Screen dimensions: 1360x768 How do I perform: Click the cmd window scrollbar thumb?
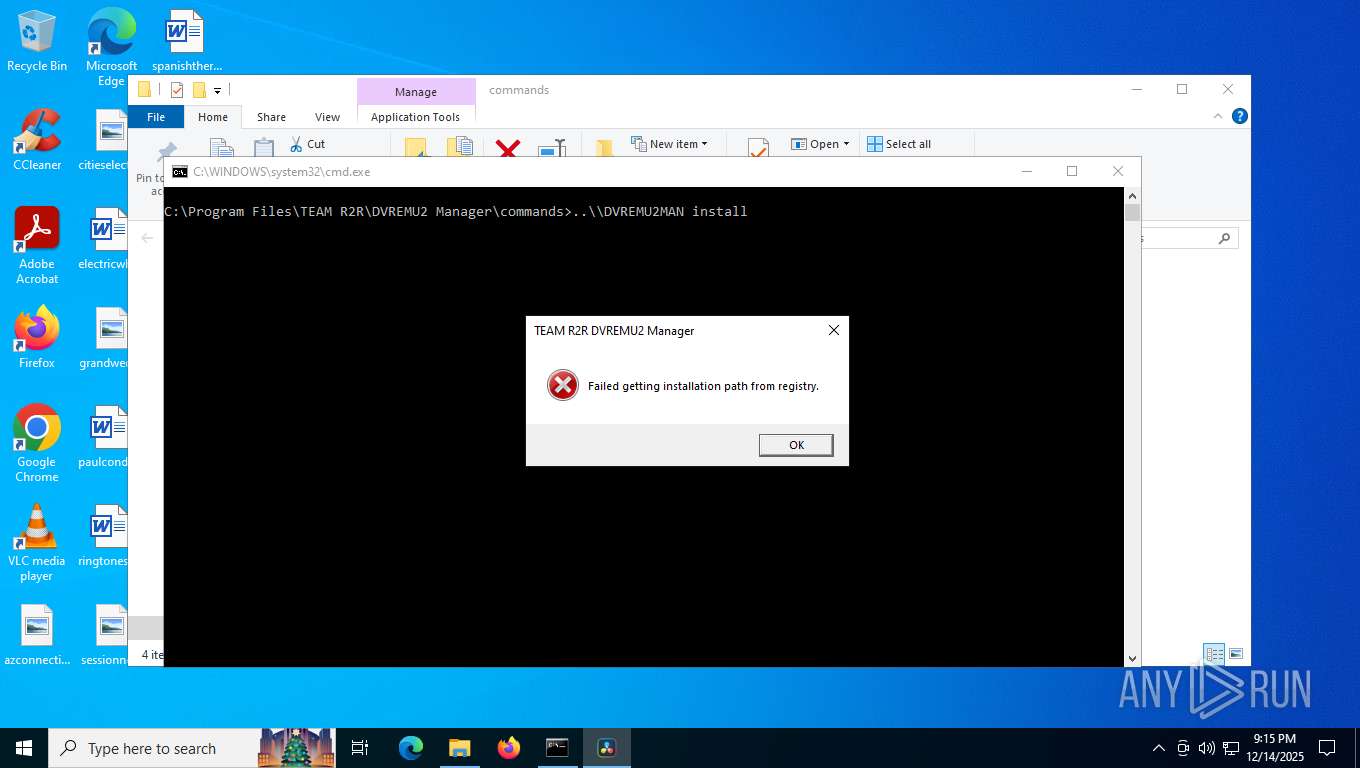1132,213
